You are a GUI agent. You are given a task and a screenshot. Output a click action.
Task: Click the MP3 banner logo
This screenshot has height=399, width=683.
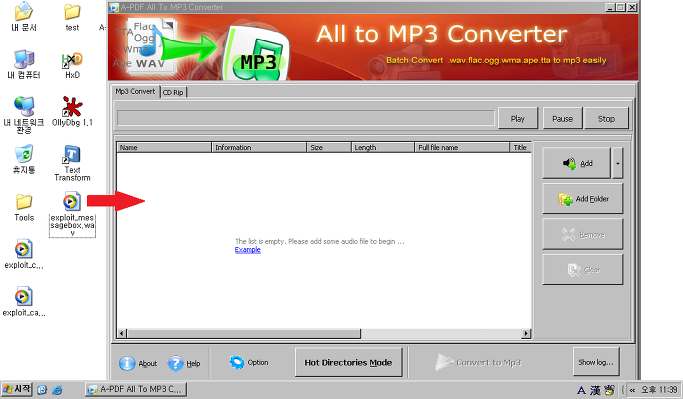257,54
